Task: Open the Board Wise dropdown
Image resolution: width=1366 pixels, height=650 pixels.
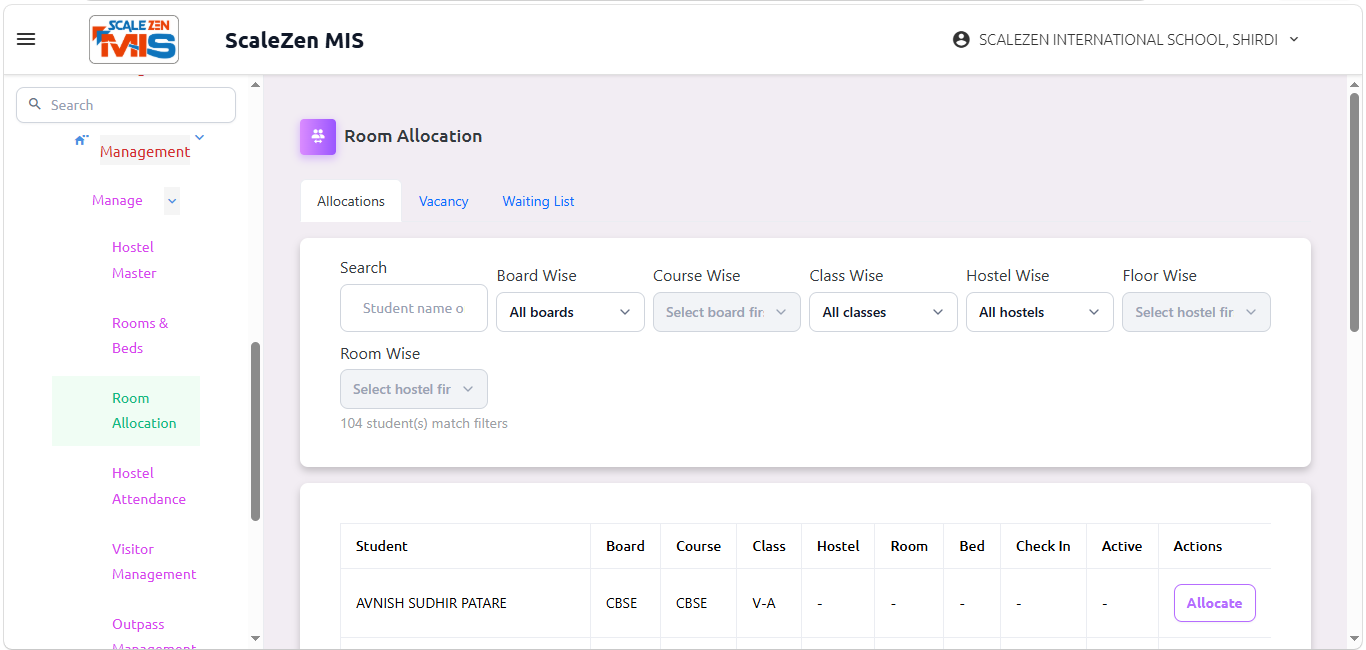Action: 570,312
